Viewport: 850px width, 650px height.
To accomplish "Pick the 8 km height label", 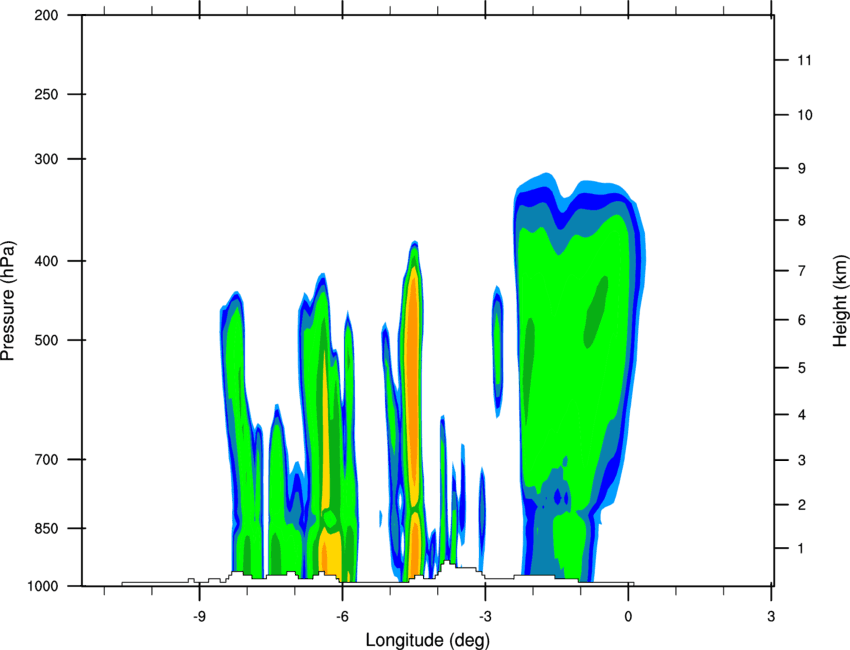I will tap(801, 220).
